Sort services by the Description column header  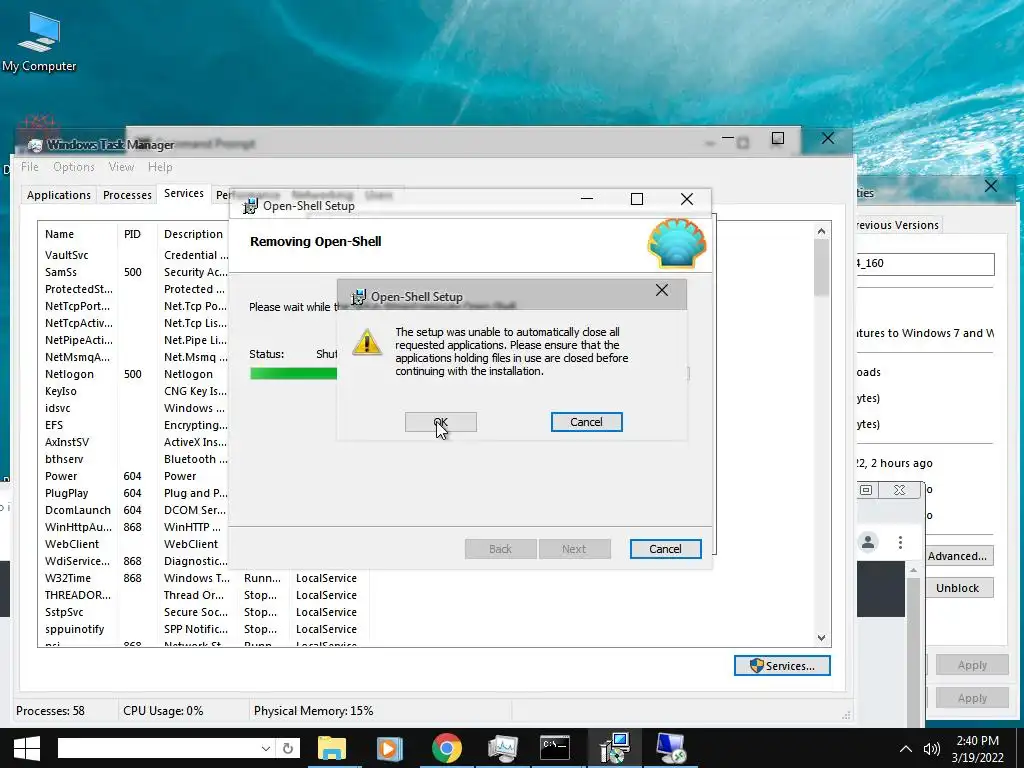pyautogui.click(x=193, y=234)
